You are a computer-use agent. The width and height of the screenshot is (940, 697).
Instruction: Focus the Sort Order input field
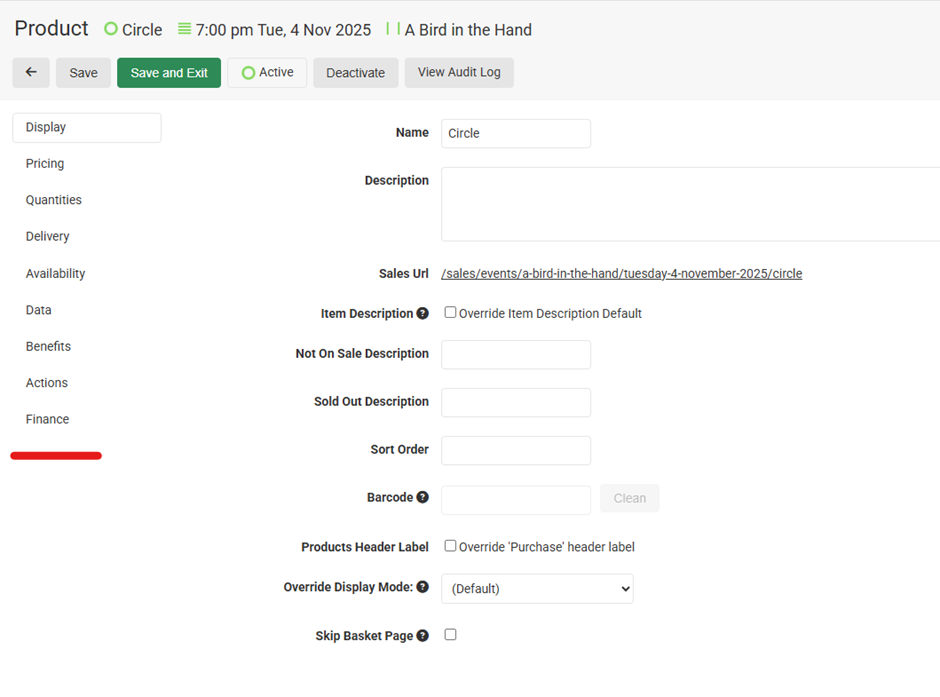515,451
